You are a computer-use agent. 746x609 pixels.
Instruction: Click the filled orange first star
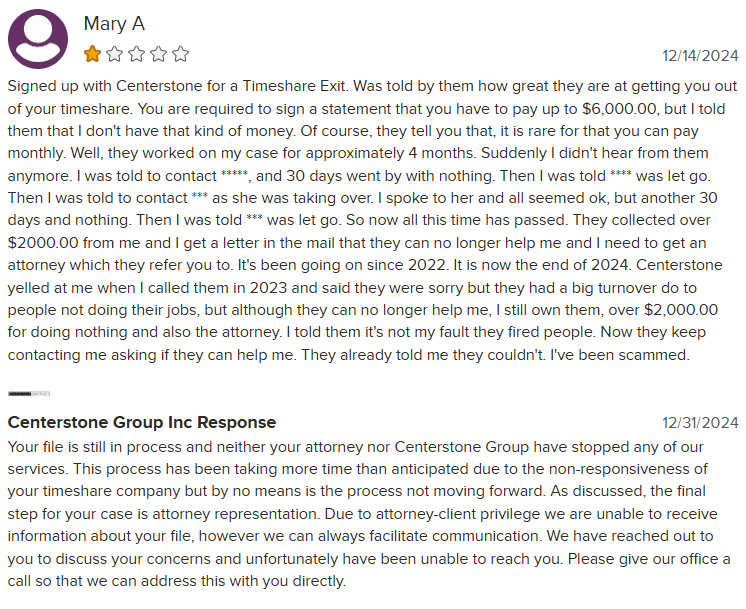92,54
